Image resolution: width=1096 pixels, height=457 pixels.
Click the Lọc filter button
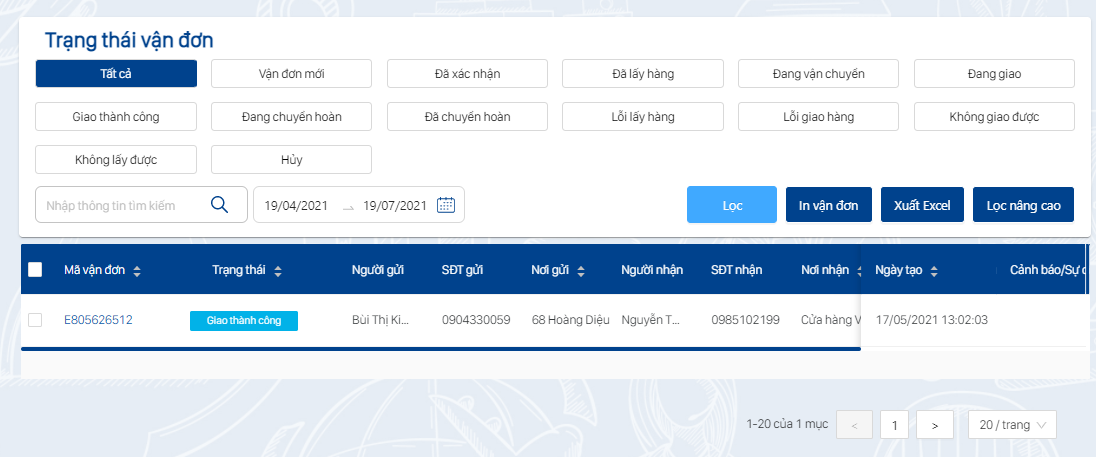732,205
